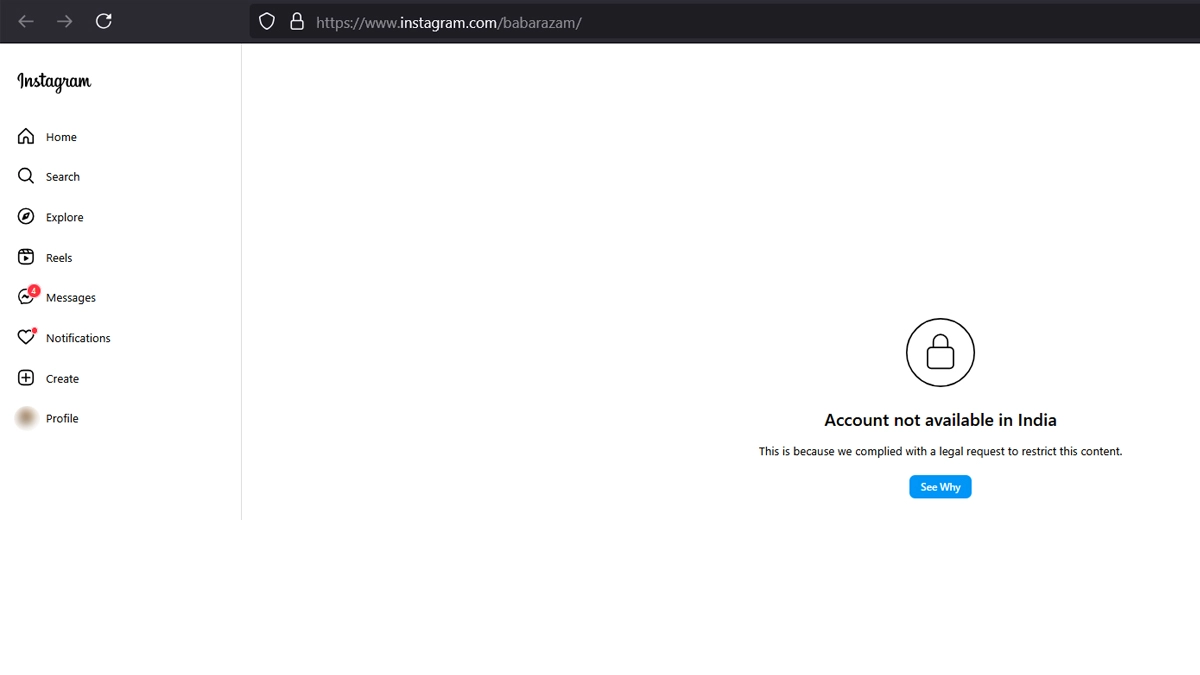Click the Search magnifier icon
This screenshot has width=1200, height=675.
(x=26, y=177)
